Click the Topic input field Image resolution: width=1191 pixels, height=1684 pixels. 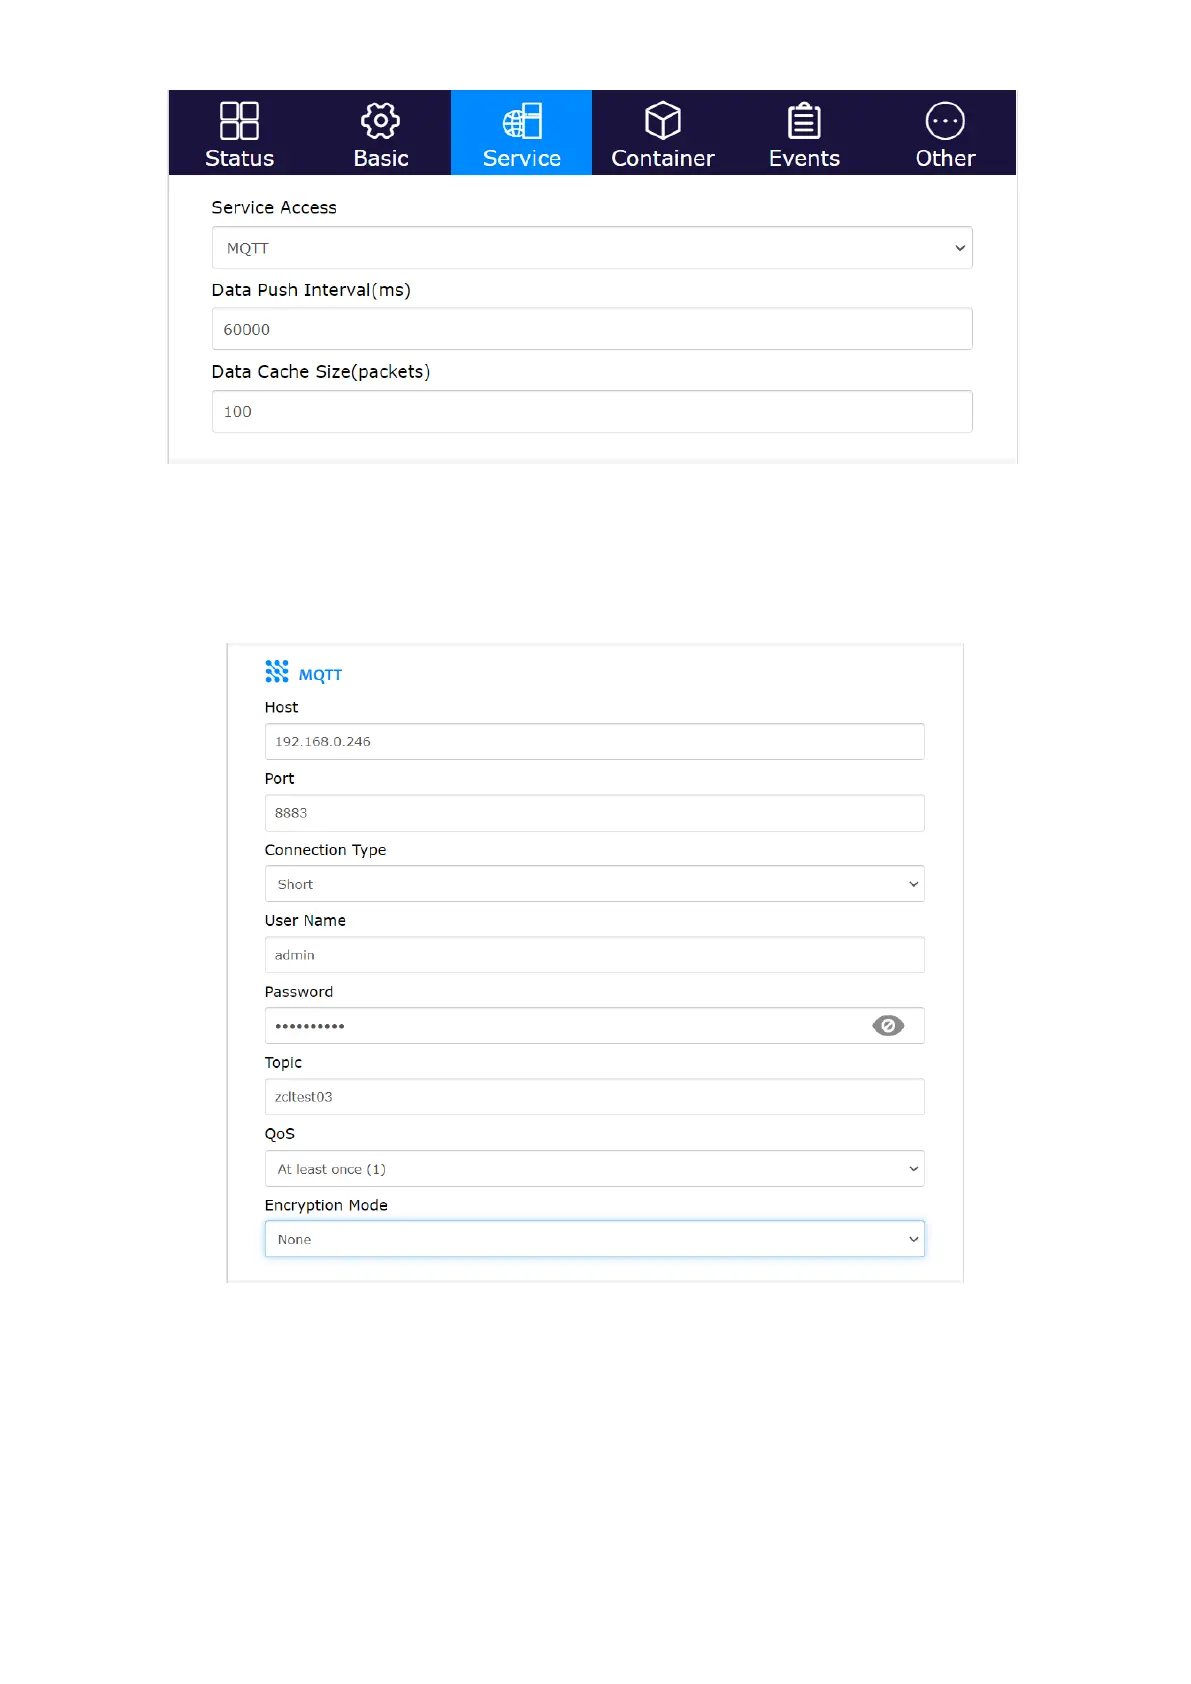pyautogui.click(x=594, y=1097)
